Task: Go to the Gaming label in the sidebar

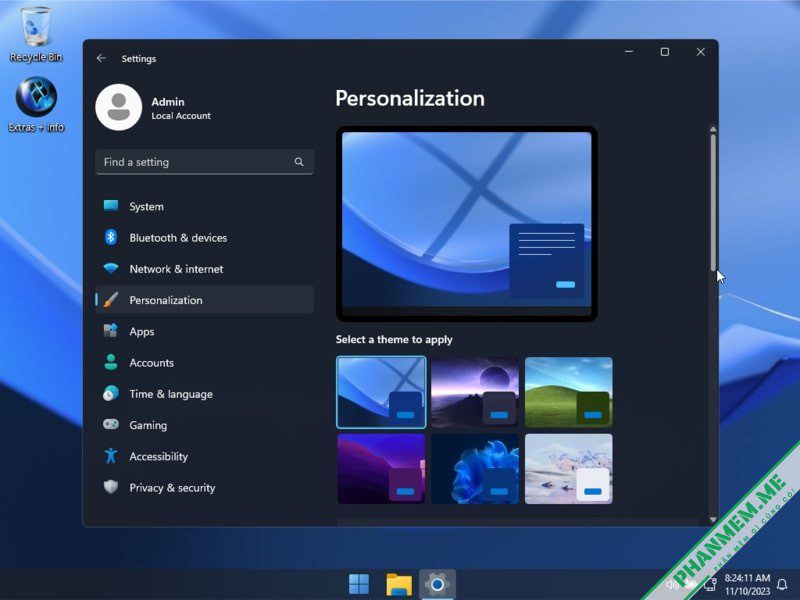Action: 148,425
